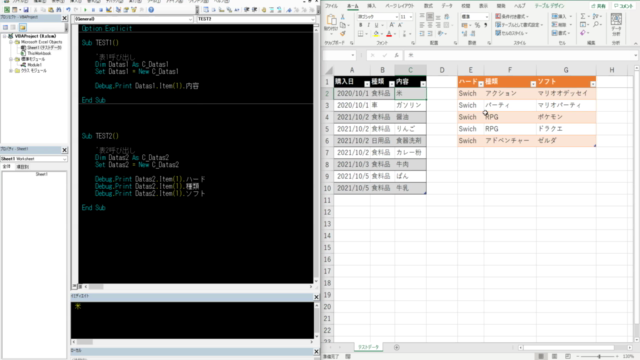Click the Increase Decimal icon in Number group

[465, 34]
